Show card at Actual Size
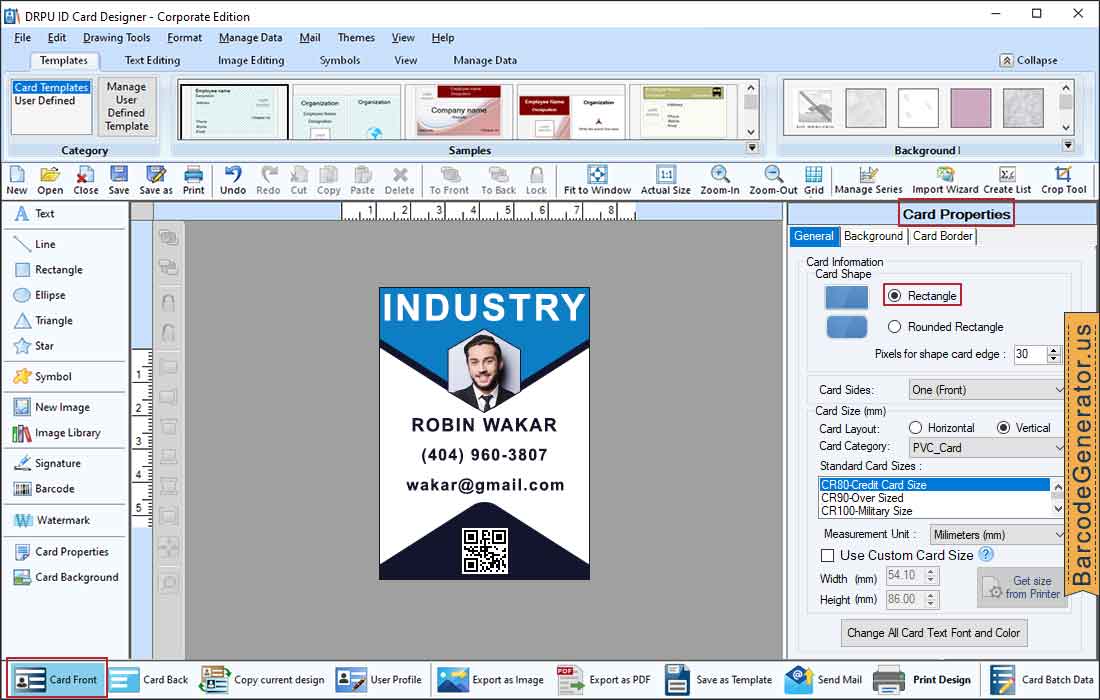Screen dimensions: 1100x700 click(x=666, y=180)
